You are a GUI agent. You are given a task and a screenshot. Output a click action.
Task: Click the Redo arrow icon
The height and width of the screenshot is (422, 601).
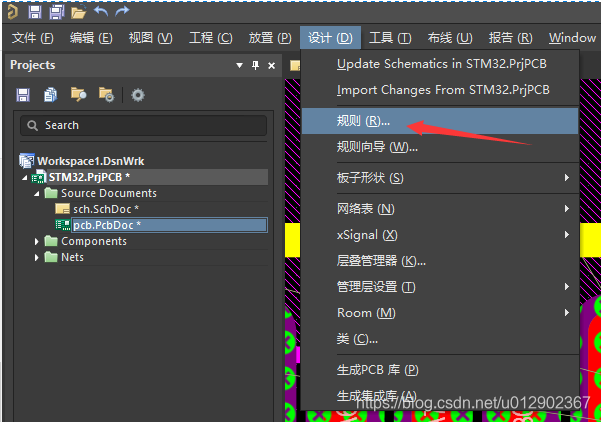pyautogui.click(x=122, y=11)
